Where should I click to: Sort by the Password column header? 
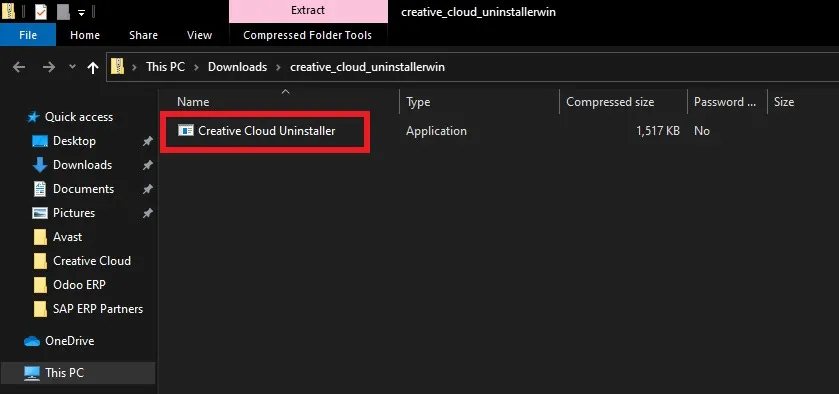click(x=725, y=102)
